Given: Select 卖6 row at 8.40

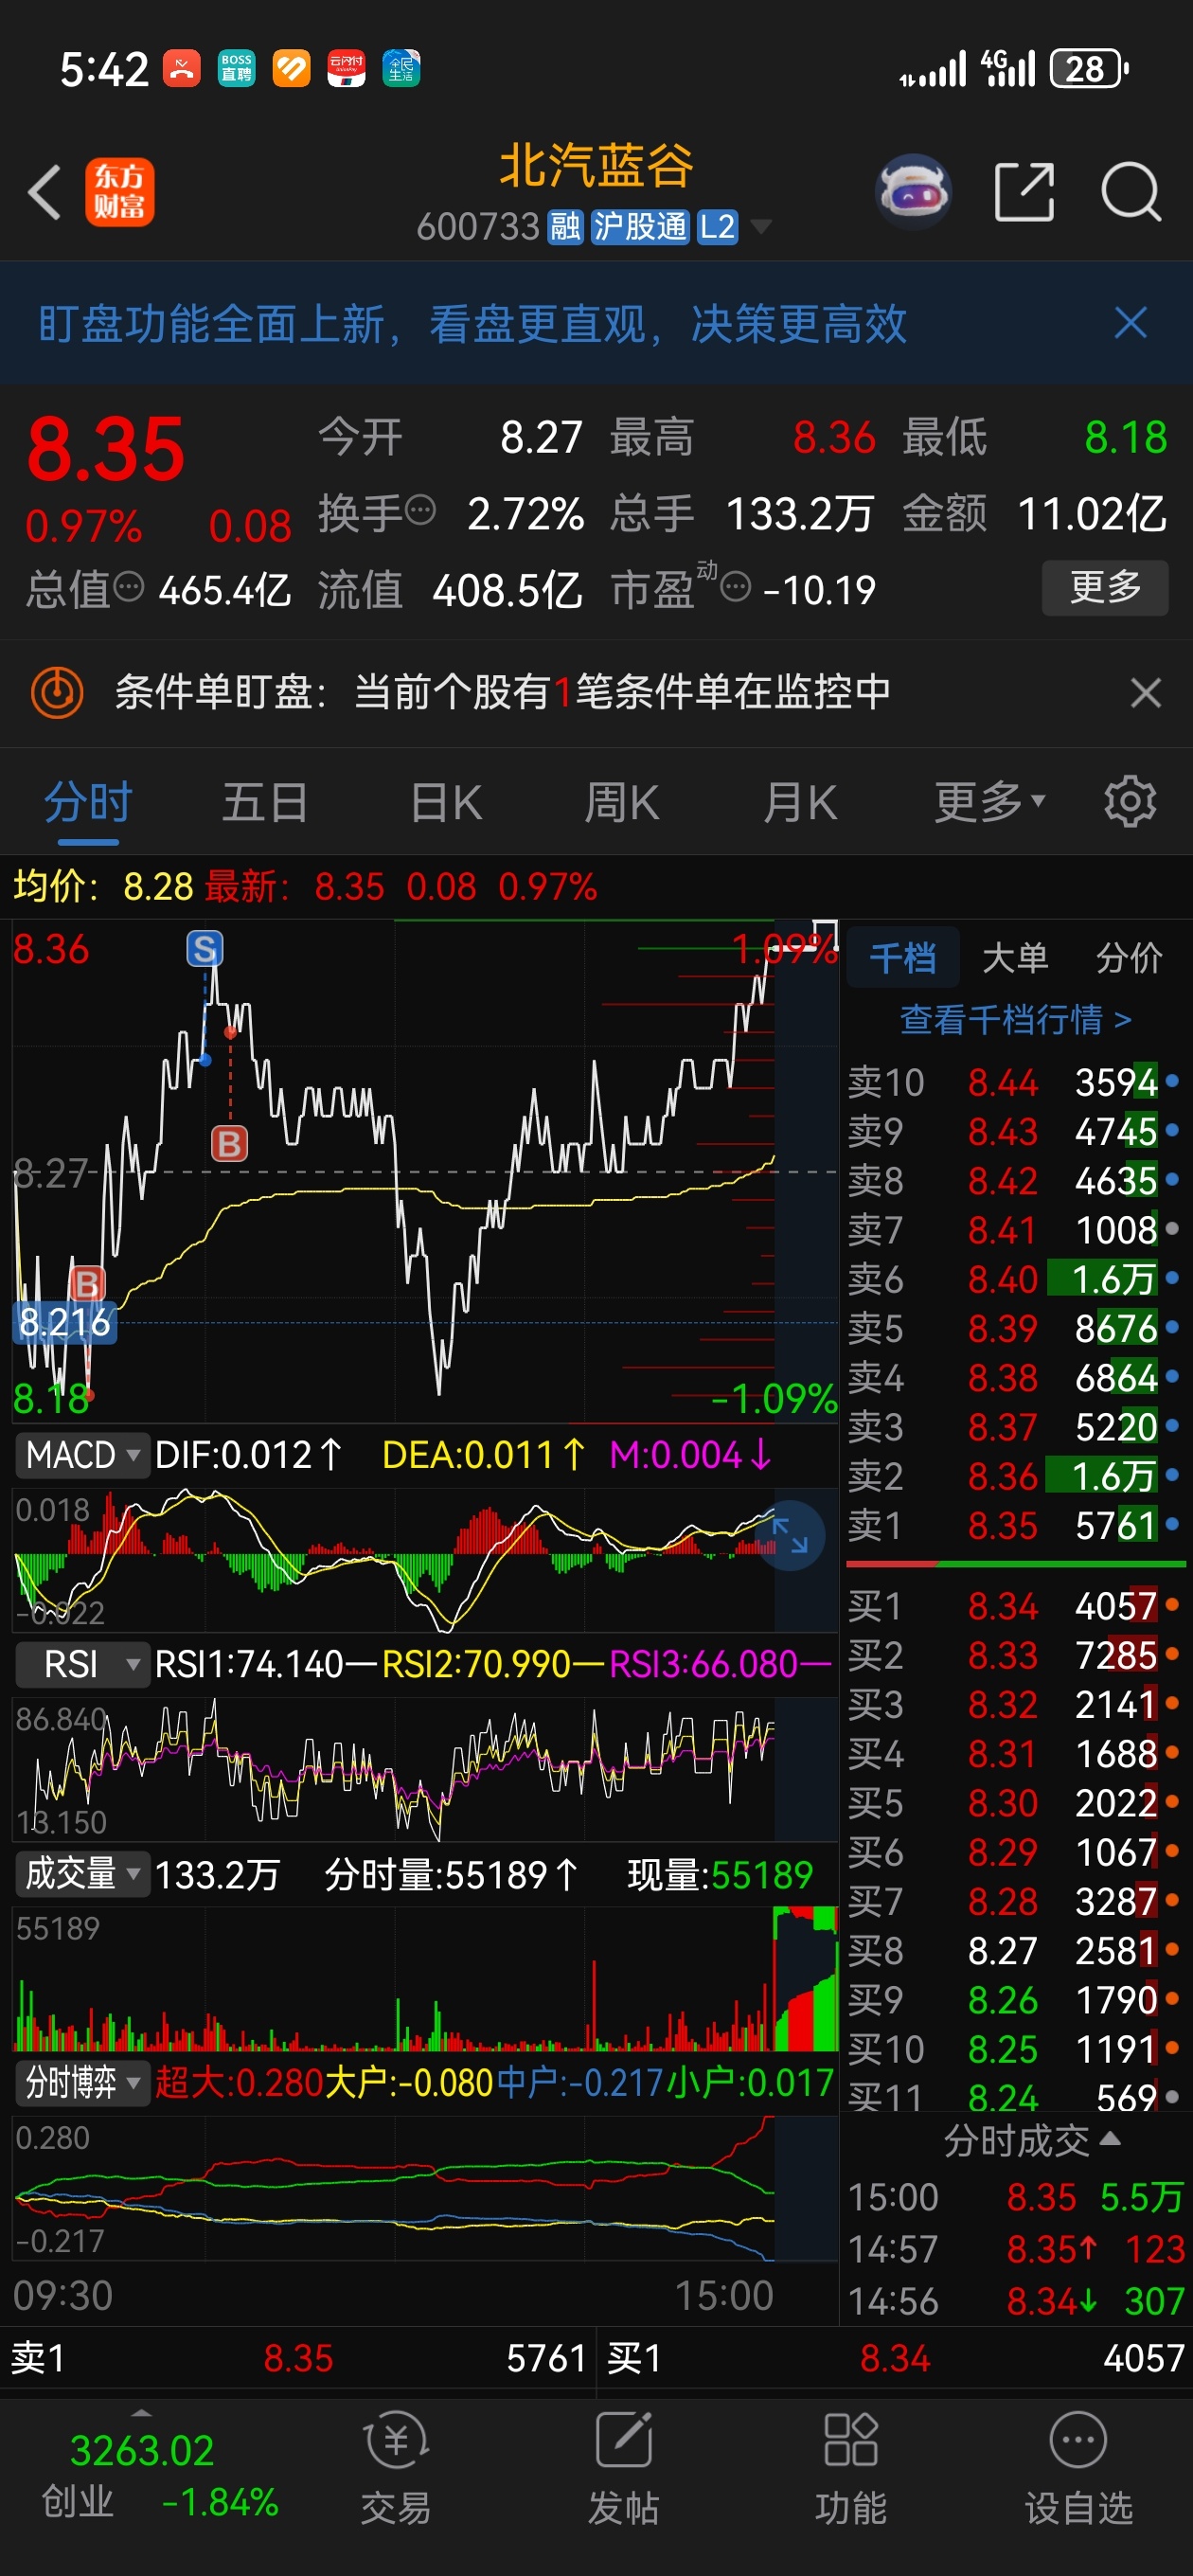Looking at the screenshot, I should point(1015,1279).
